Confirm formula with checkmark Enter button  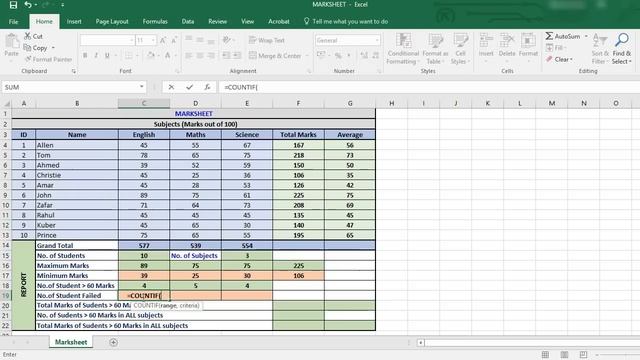point(189,87)
